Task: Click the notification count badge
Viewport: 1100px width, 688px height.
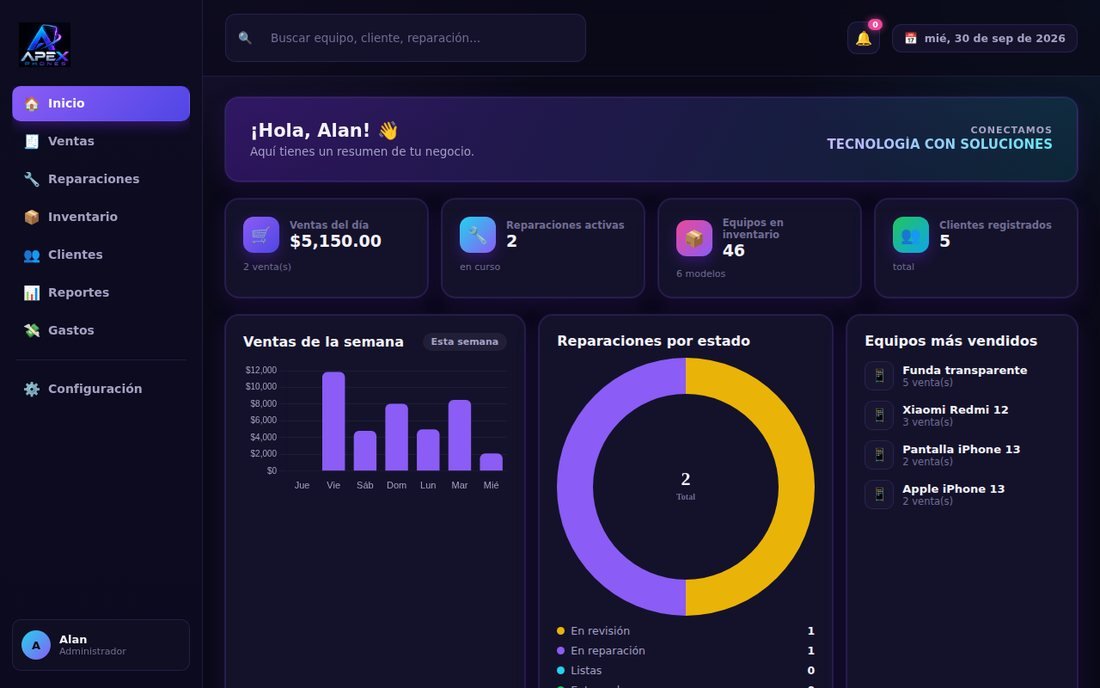Action: (x=875, y=25)
